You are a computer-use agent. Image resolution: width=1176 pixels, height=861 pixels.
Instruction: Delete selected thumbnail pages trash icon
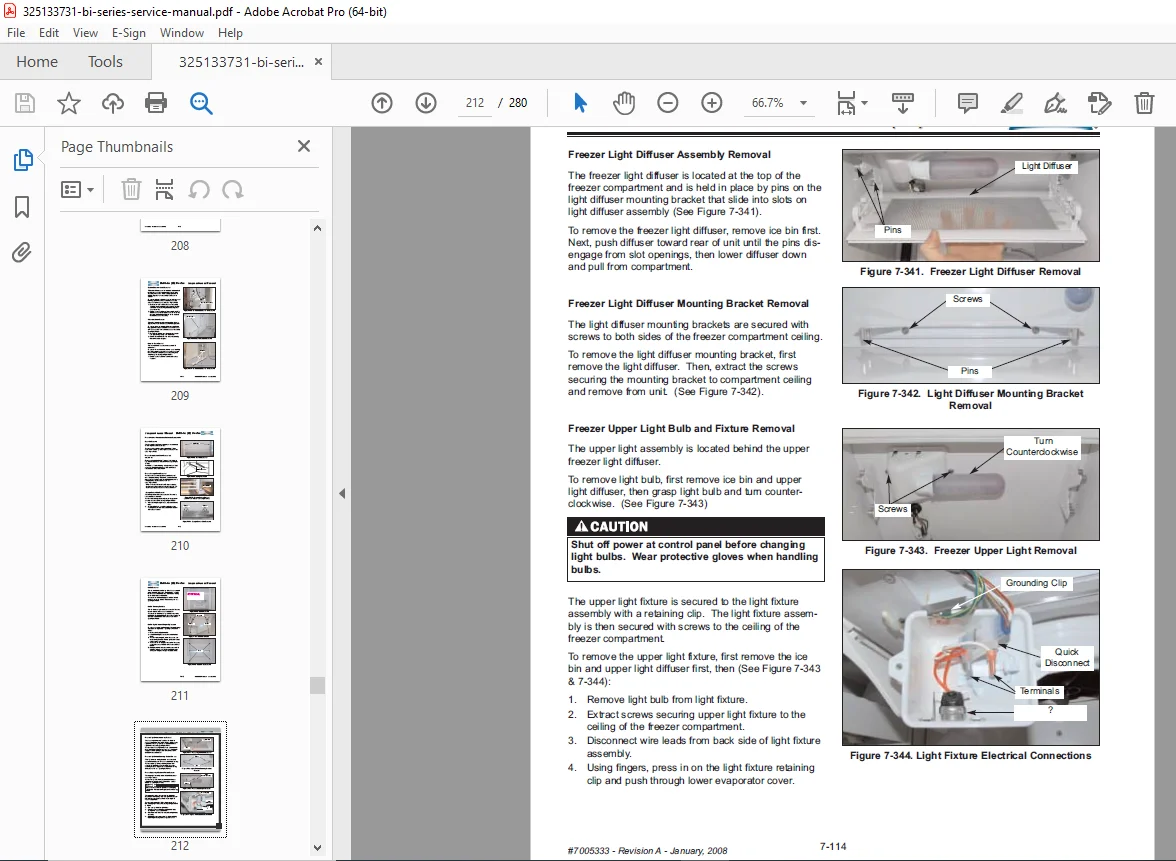pos(131,190)
